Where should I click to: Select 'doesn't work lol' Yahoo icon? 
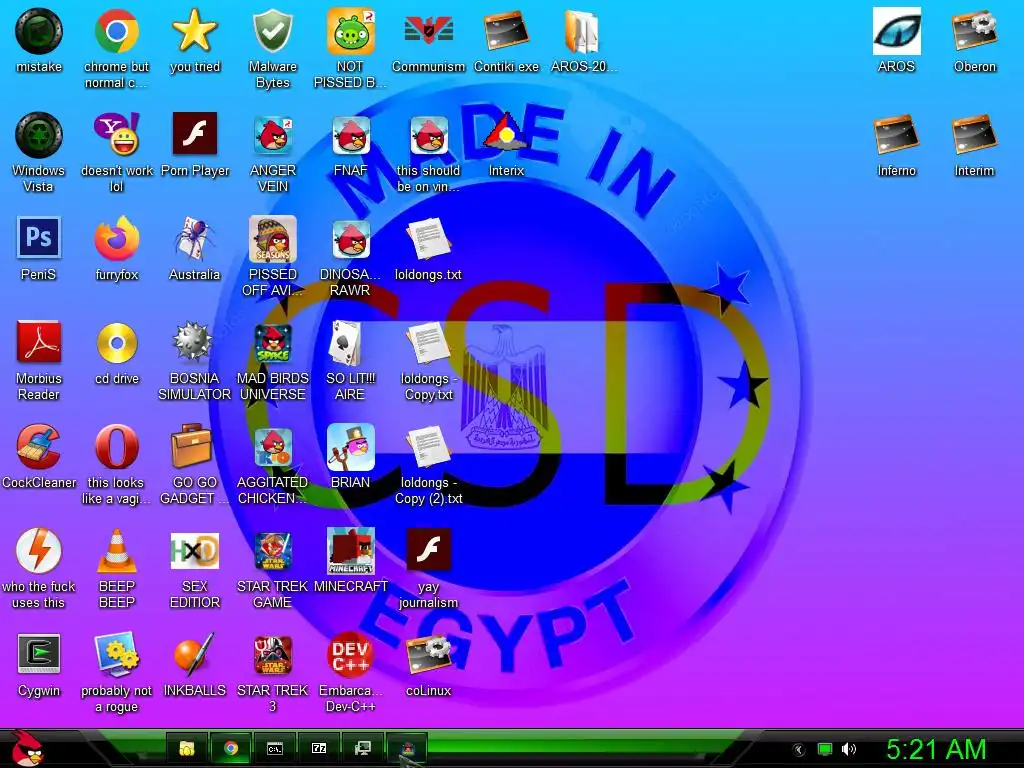(116, 135)
